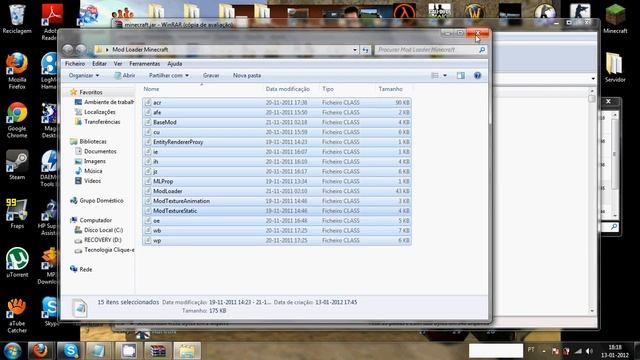Open the Editar menu

pos(99,64)
